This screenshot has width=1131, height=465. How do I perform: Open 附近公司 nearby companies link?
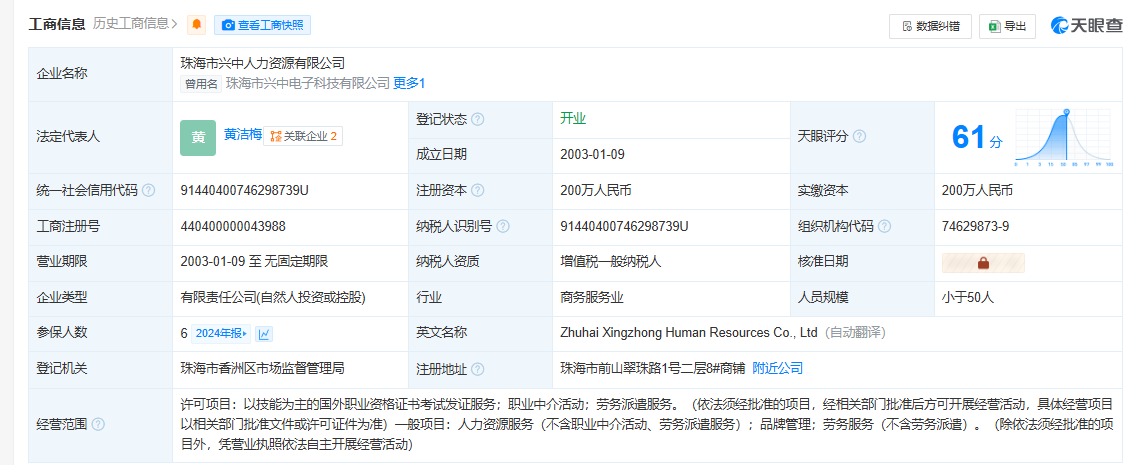coord(778,368)
